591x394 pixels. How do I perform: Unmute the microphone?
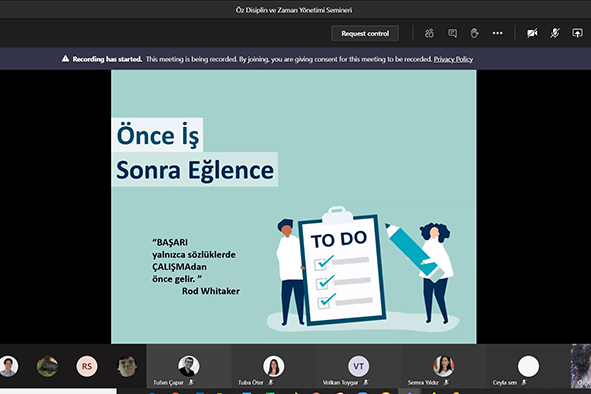(x=554, y=34)
